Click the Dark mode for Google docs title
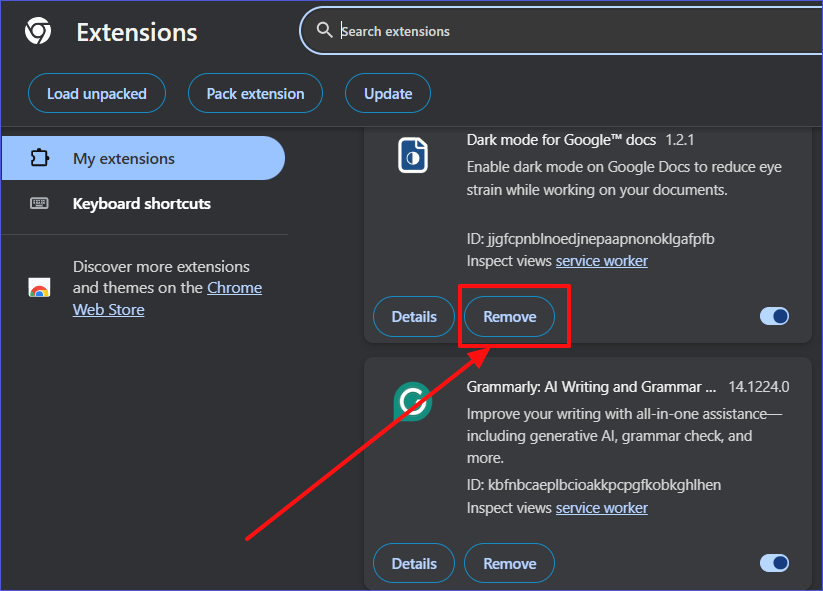Screen dimensions: 823x591 click(561, 140)
